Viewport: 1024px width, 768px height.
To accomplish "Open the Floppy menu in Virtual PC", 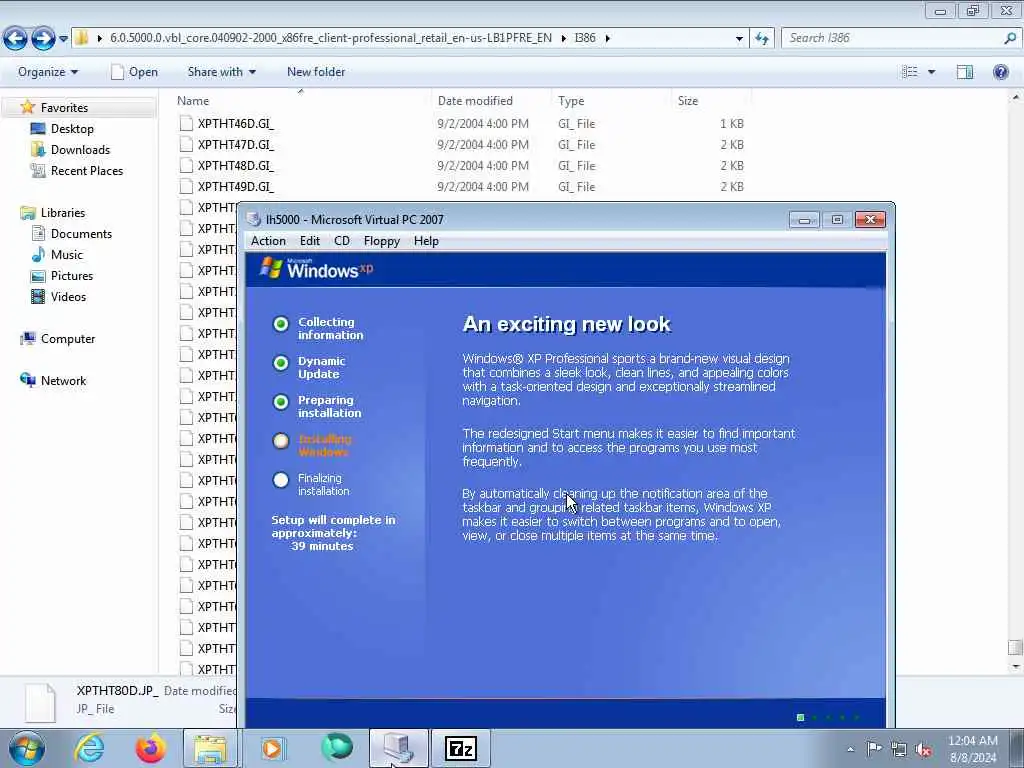I will [381, 241].
